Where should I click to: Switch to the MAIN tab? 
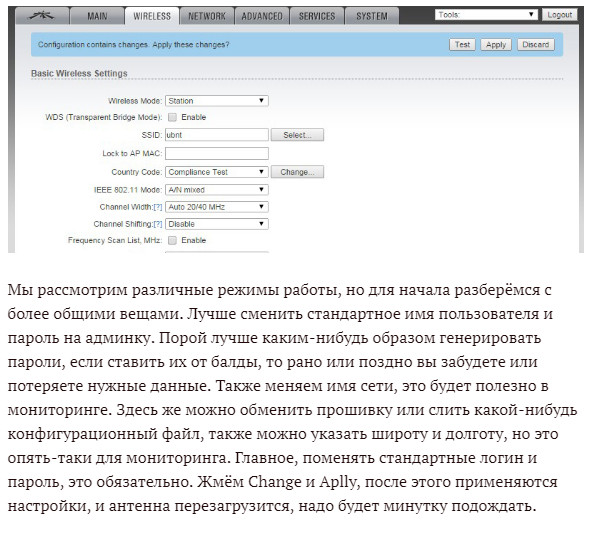pyautogui.click(x=97, y=16)
